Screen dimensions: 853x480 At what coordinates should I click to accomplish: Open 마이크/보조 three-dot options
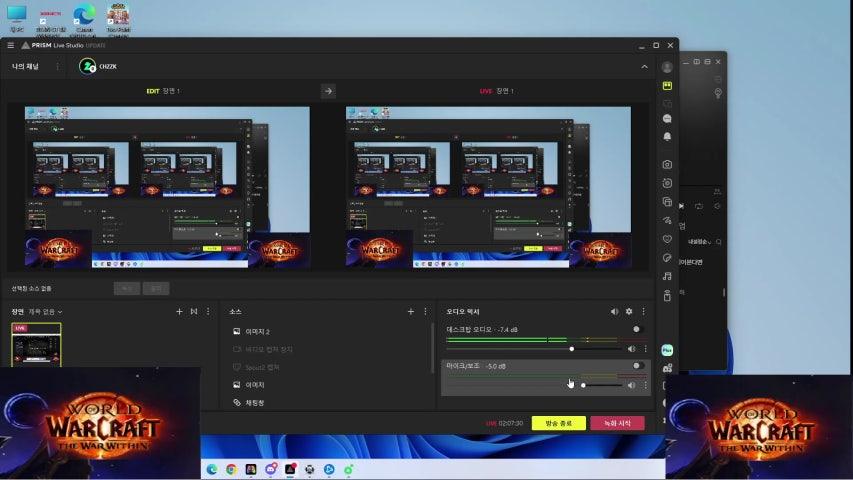tap(646, 385)
